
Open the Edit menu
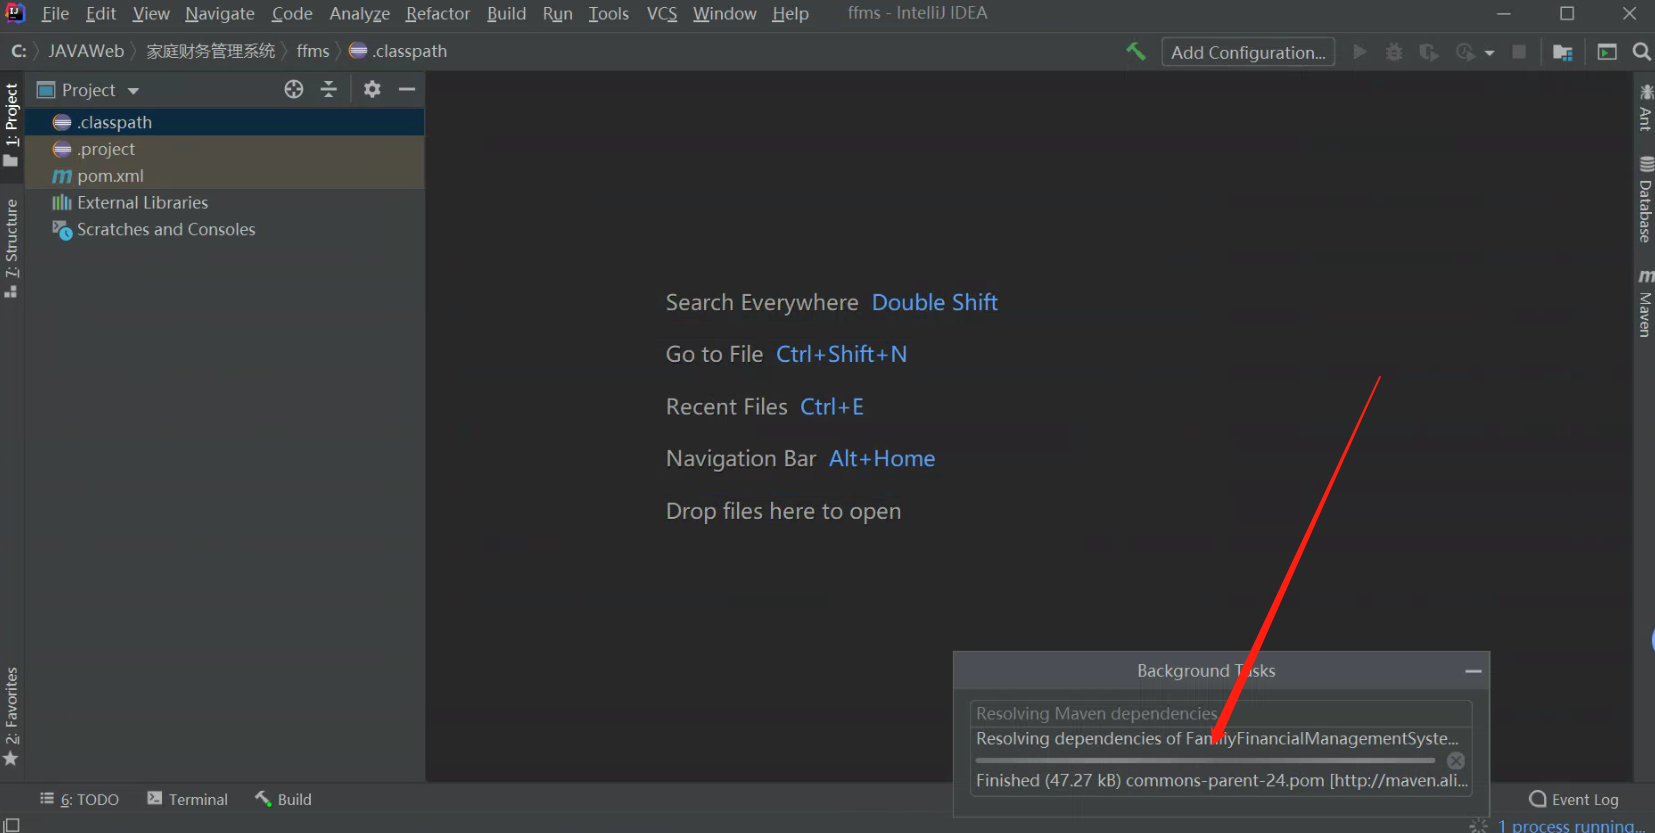101,14
